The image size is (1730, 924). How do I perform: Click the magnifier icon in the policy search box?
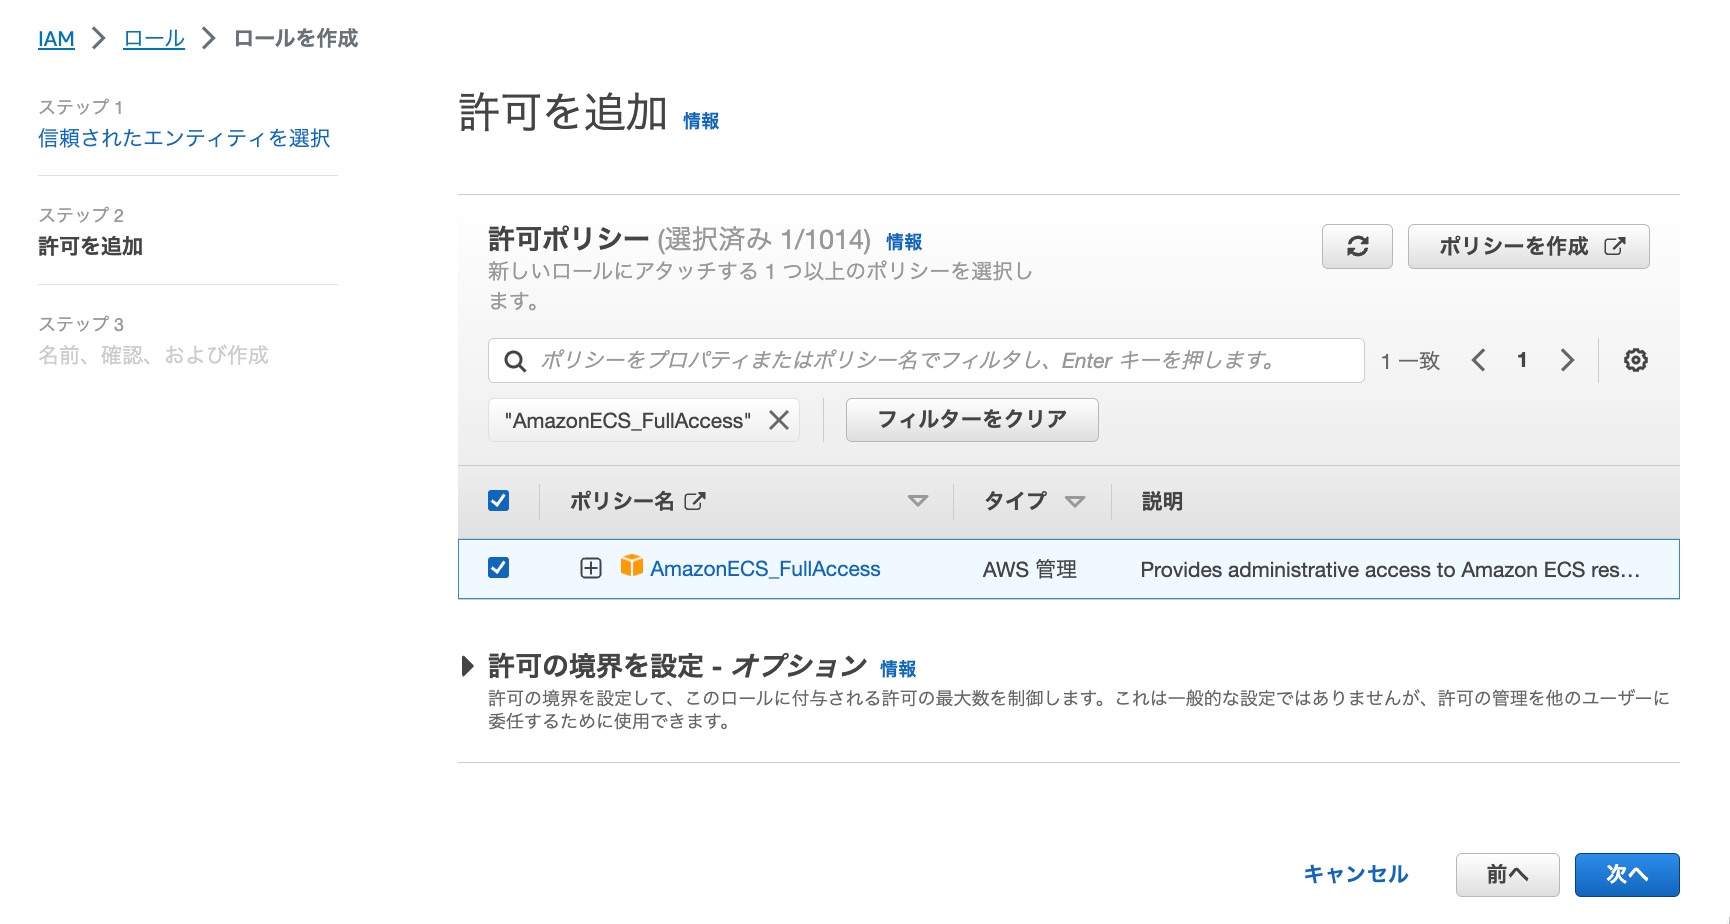pyautogui.click(x=514, y=360)
